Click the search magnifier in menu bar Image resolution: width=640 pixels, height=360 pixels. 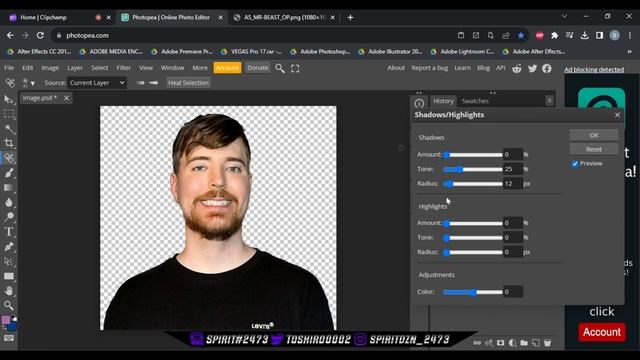click(280, 68)
